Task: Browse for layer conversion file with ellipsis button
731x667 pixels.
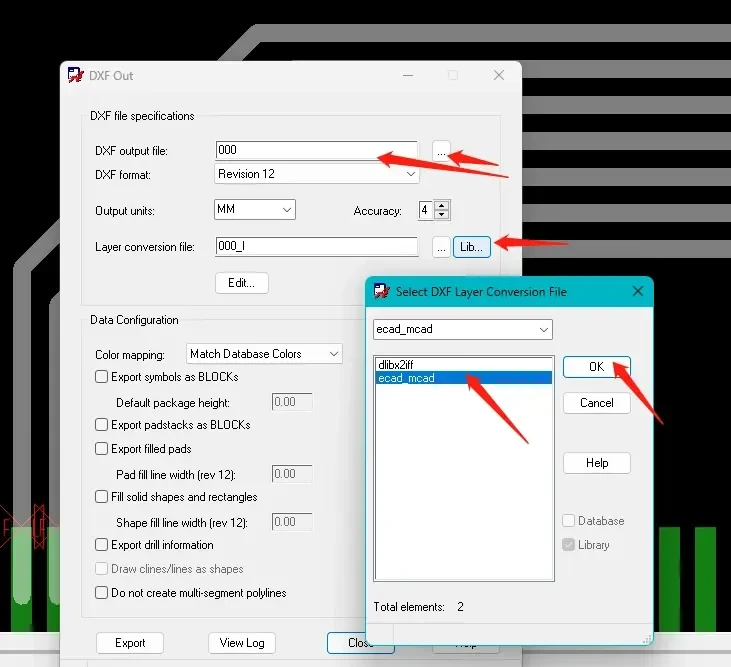Action: [x=441, y=246]
